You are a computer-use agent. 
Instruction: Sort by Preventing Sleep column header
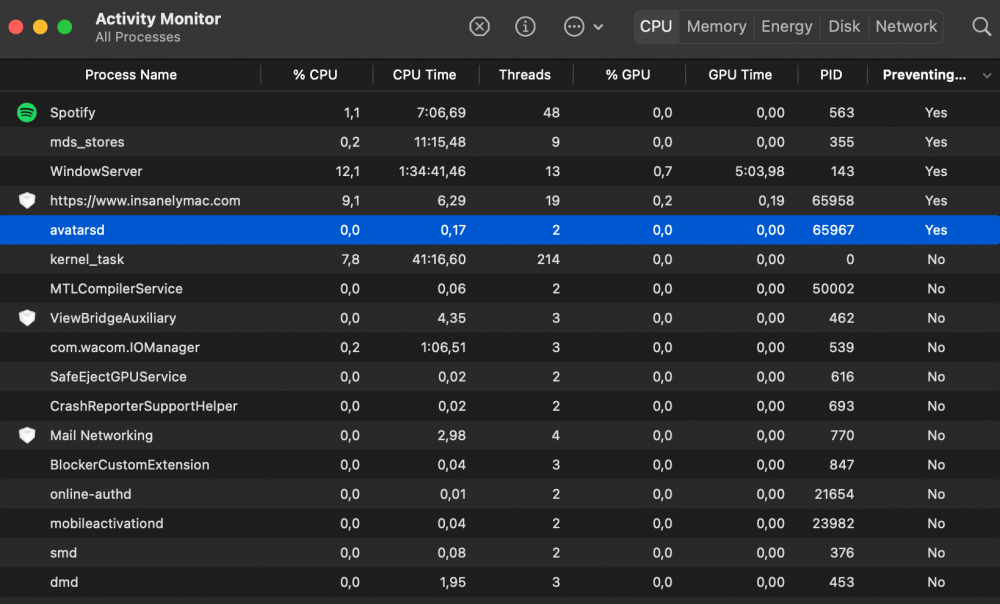(924, 75)
